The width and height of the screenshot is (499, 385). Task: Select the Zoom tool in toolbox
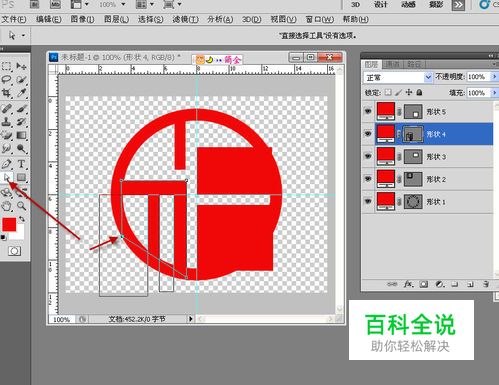coord(21,206)
